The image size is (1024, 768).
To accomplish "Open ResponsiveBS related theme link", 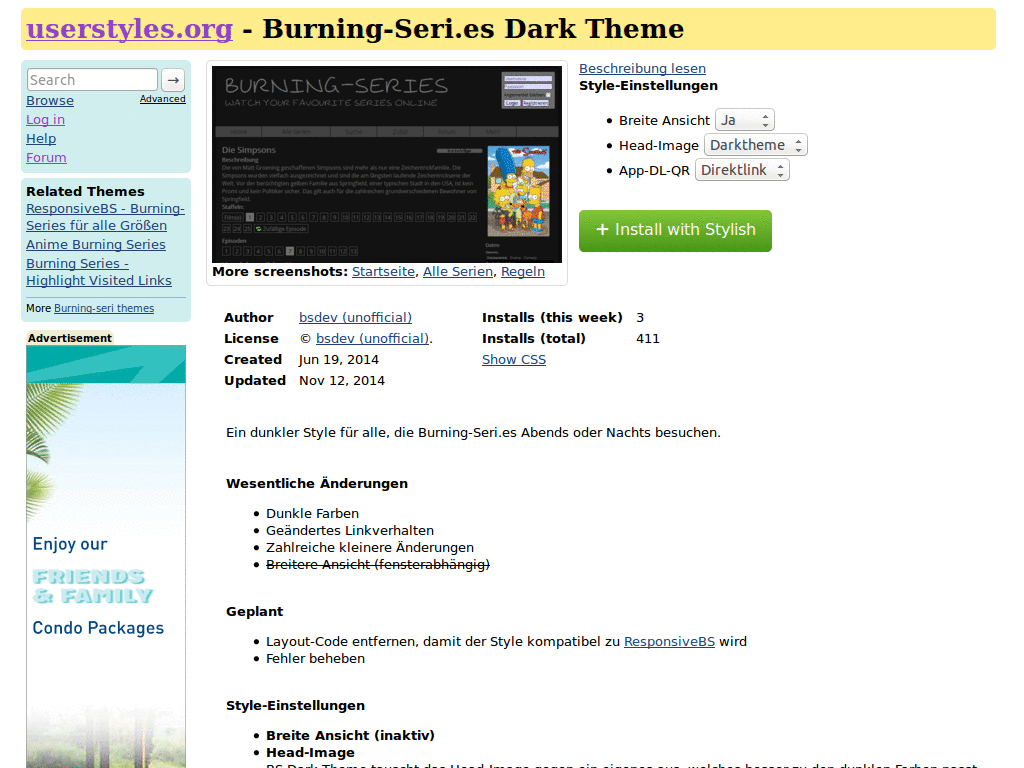I will (x=105, y=217).
